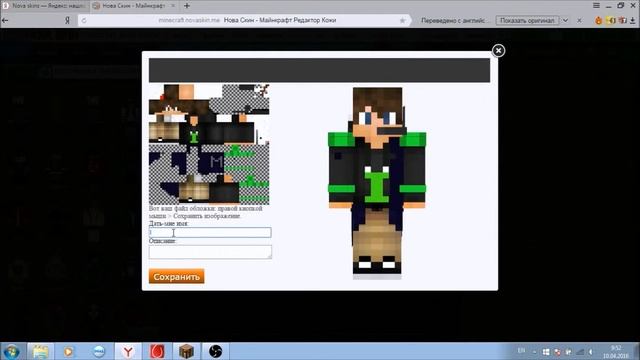Focus the Описание description text area
The height and width of the screenshot is (360, 640).
pos(210,252)
